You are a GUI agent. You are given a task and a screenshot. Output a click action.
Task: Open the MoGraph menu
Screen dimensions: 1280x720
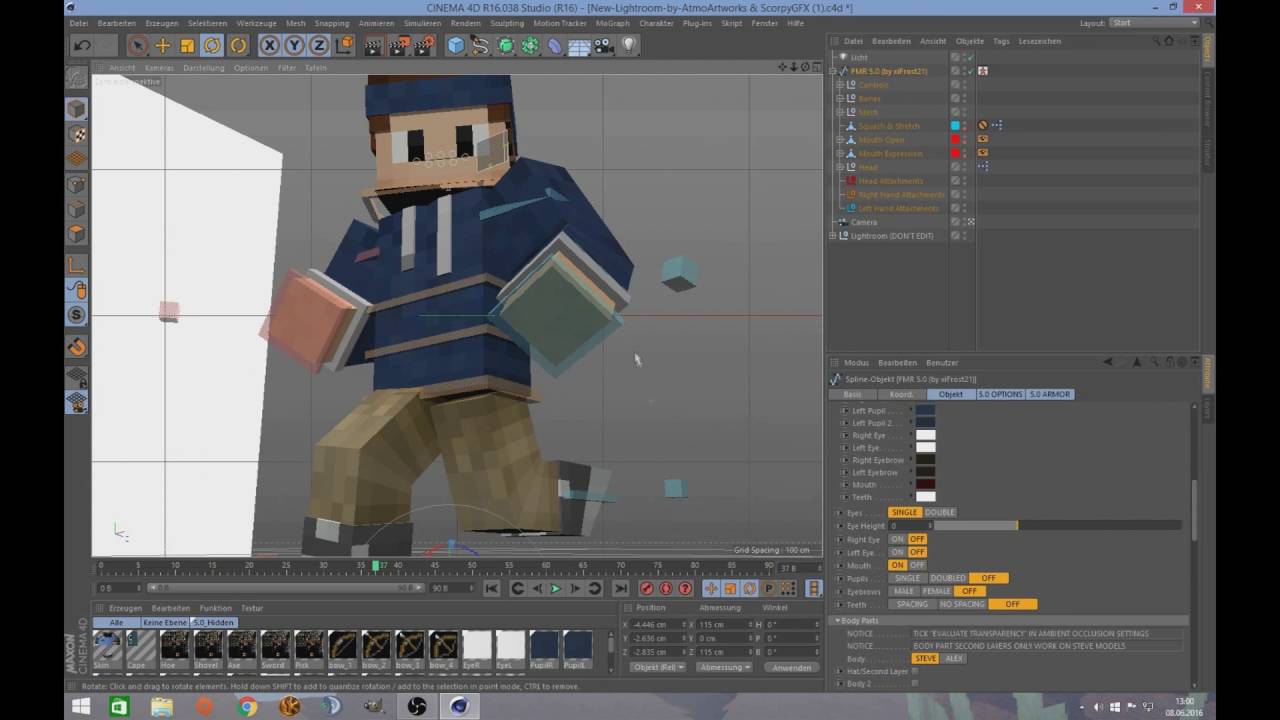[x=613, y=23]
